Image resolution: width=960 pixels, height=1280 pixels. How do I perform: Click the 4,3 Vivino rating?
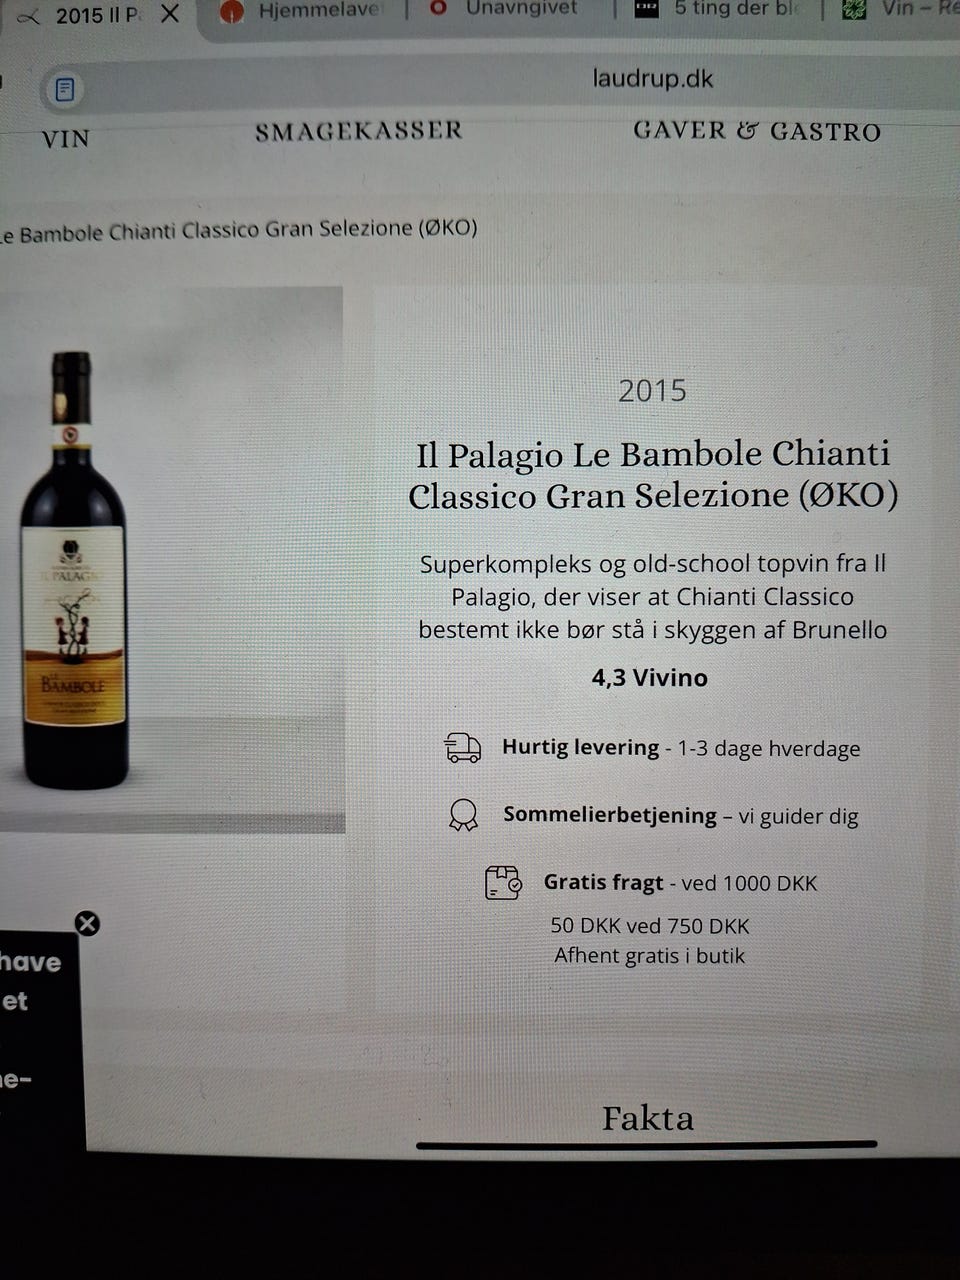click(x=650, y=678)
